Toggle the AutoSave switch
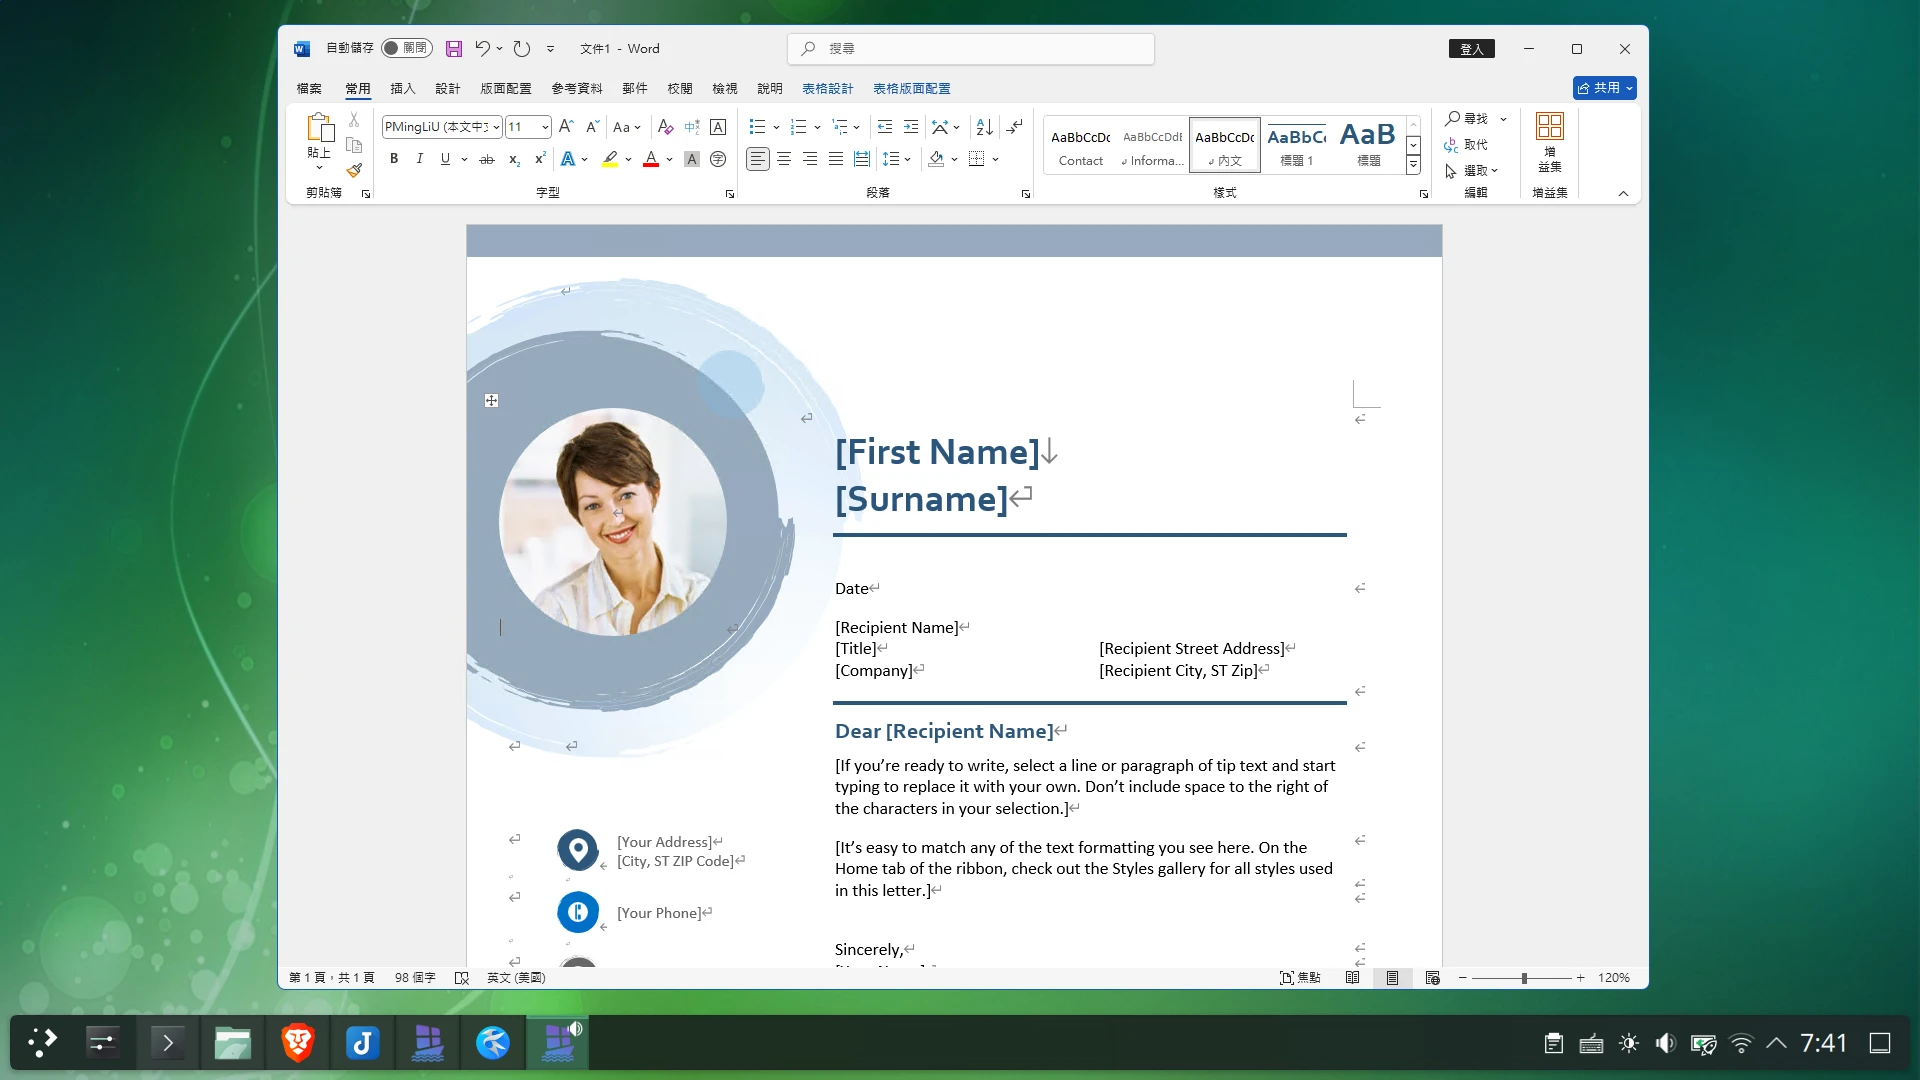Image resolution: width=1920 pixels, height=1080 pixels. [406, 49]
